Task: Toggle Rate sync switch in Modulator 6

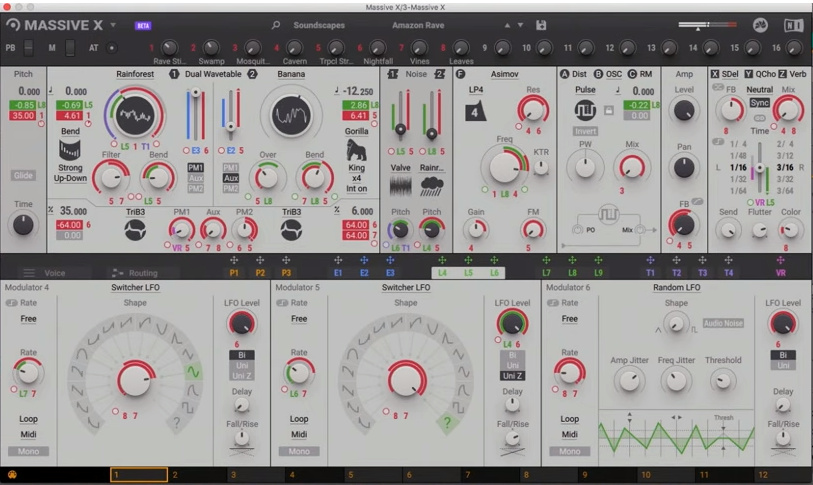Action: tap(552, 303)
